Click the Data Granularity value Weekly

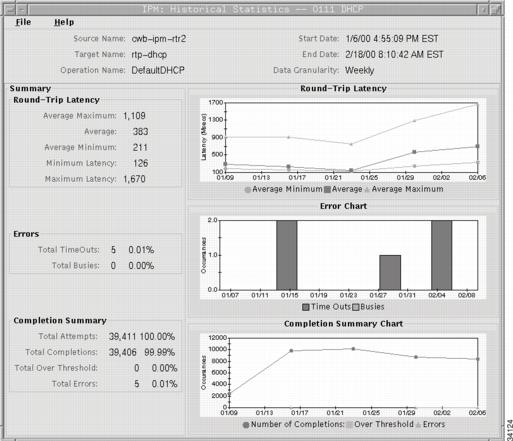click(360, 70)
